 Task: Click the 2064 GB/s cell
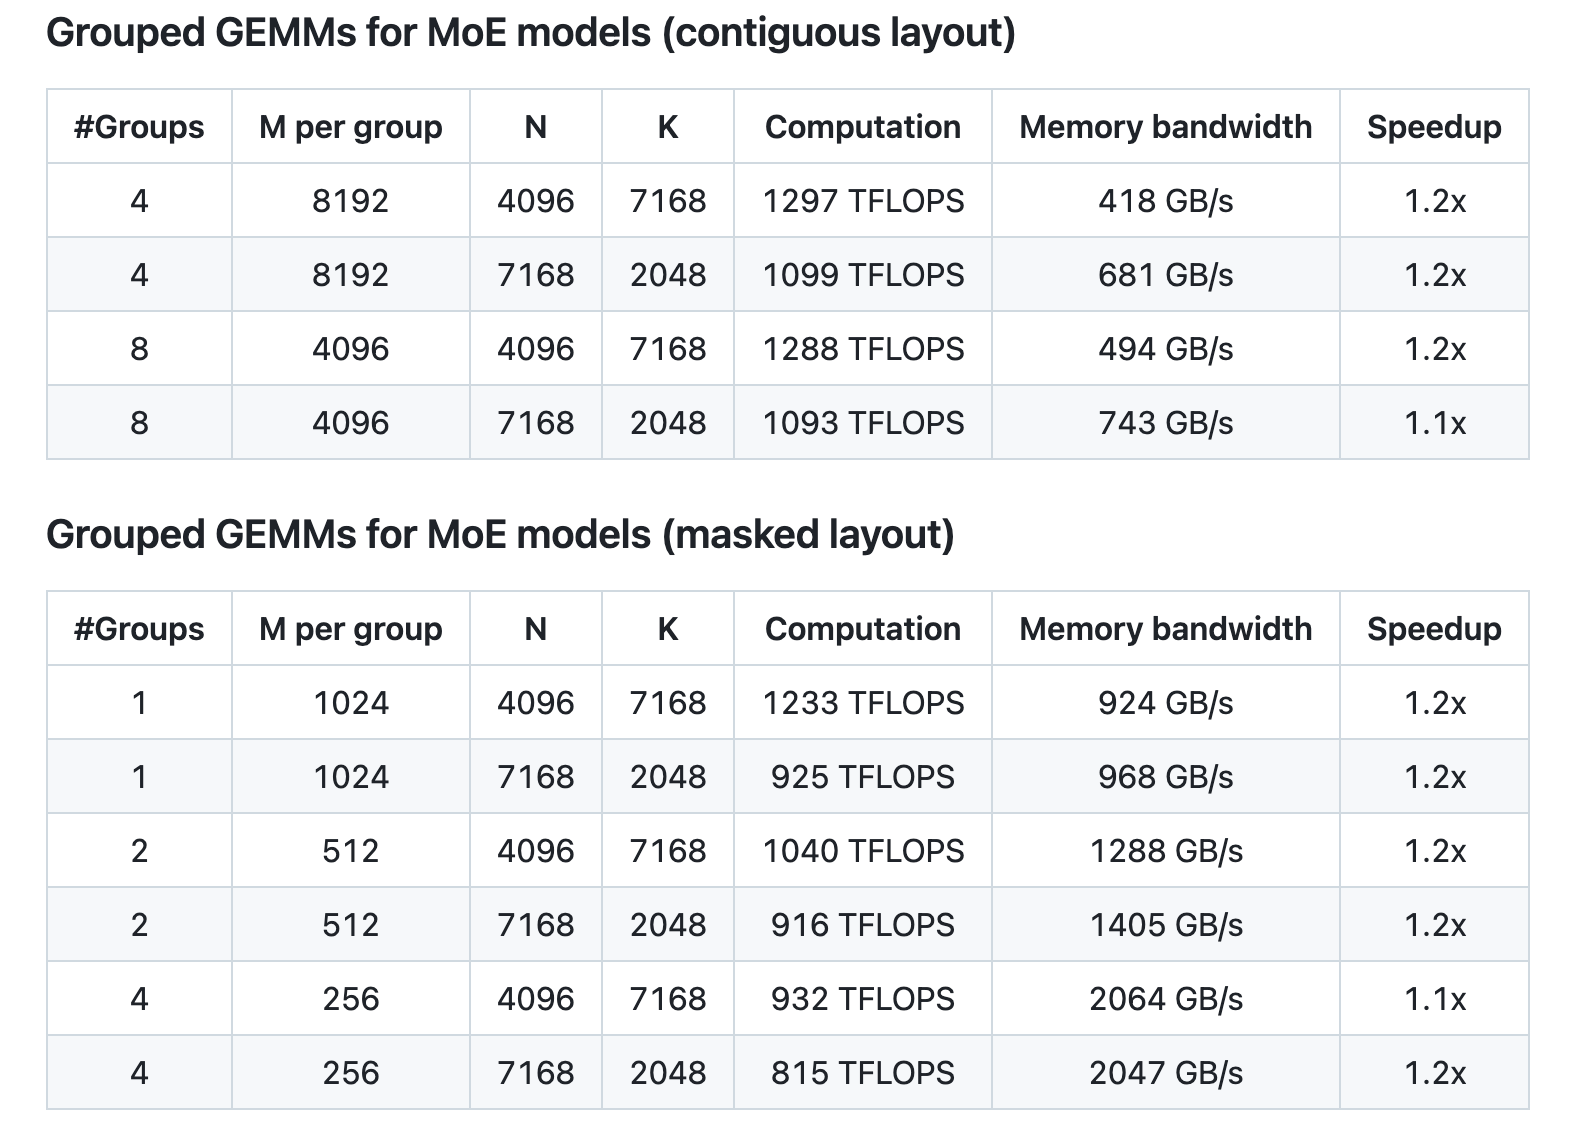1165,999
